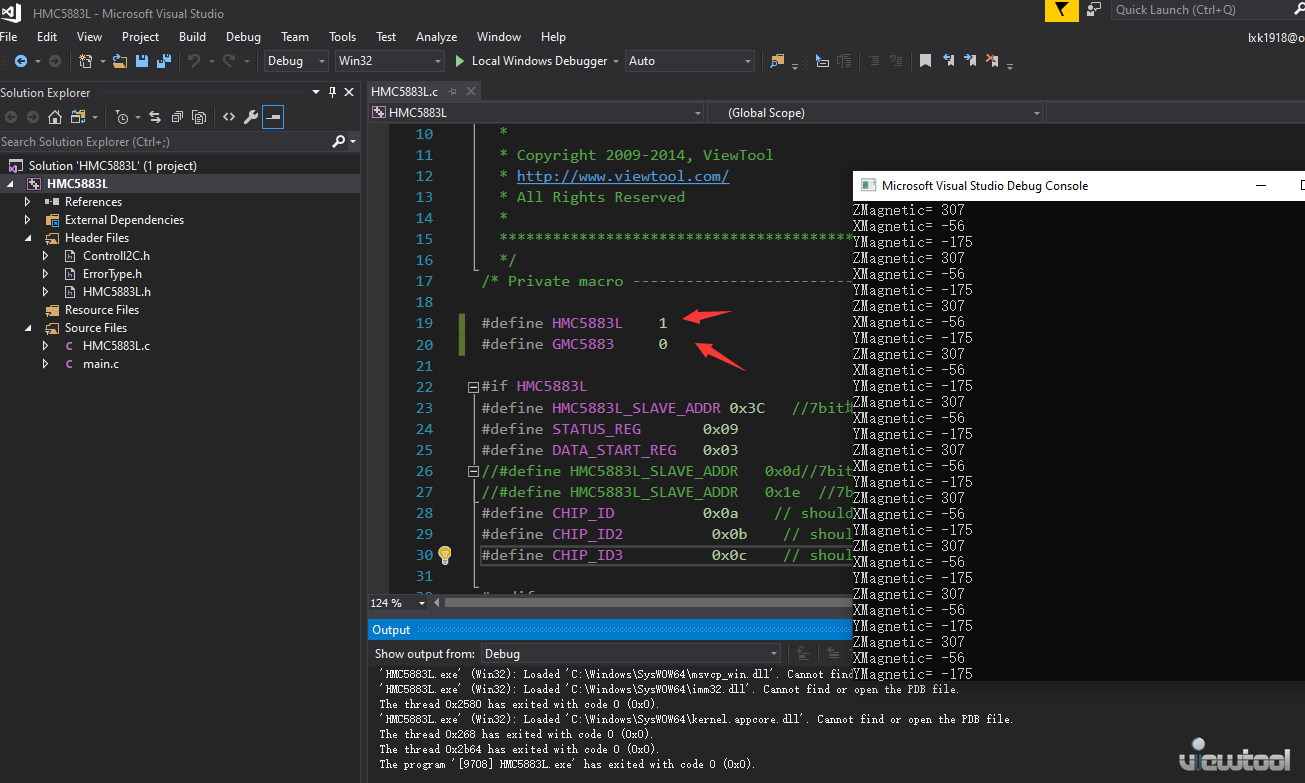The height and width of the screenshot is (783, 1305).
Task: Start debugging with the green play arrow
Action: [459, 61]
